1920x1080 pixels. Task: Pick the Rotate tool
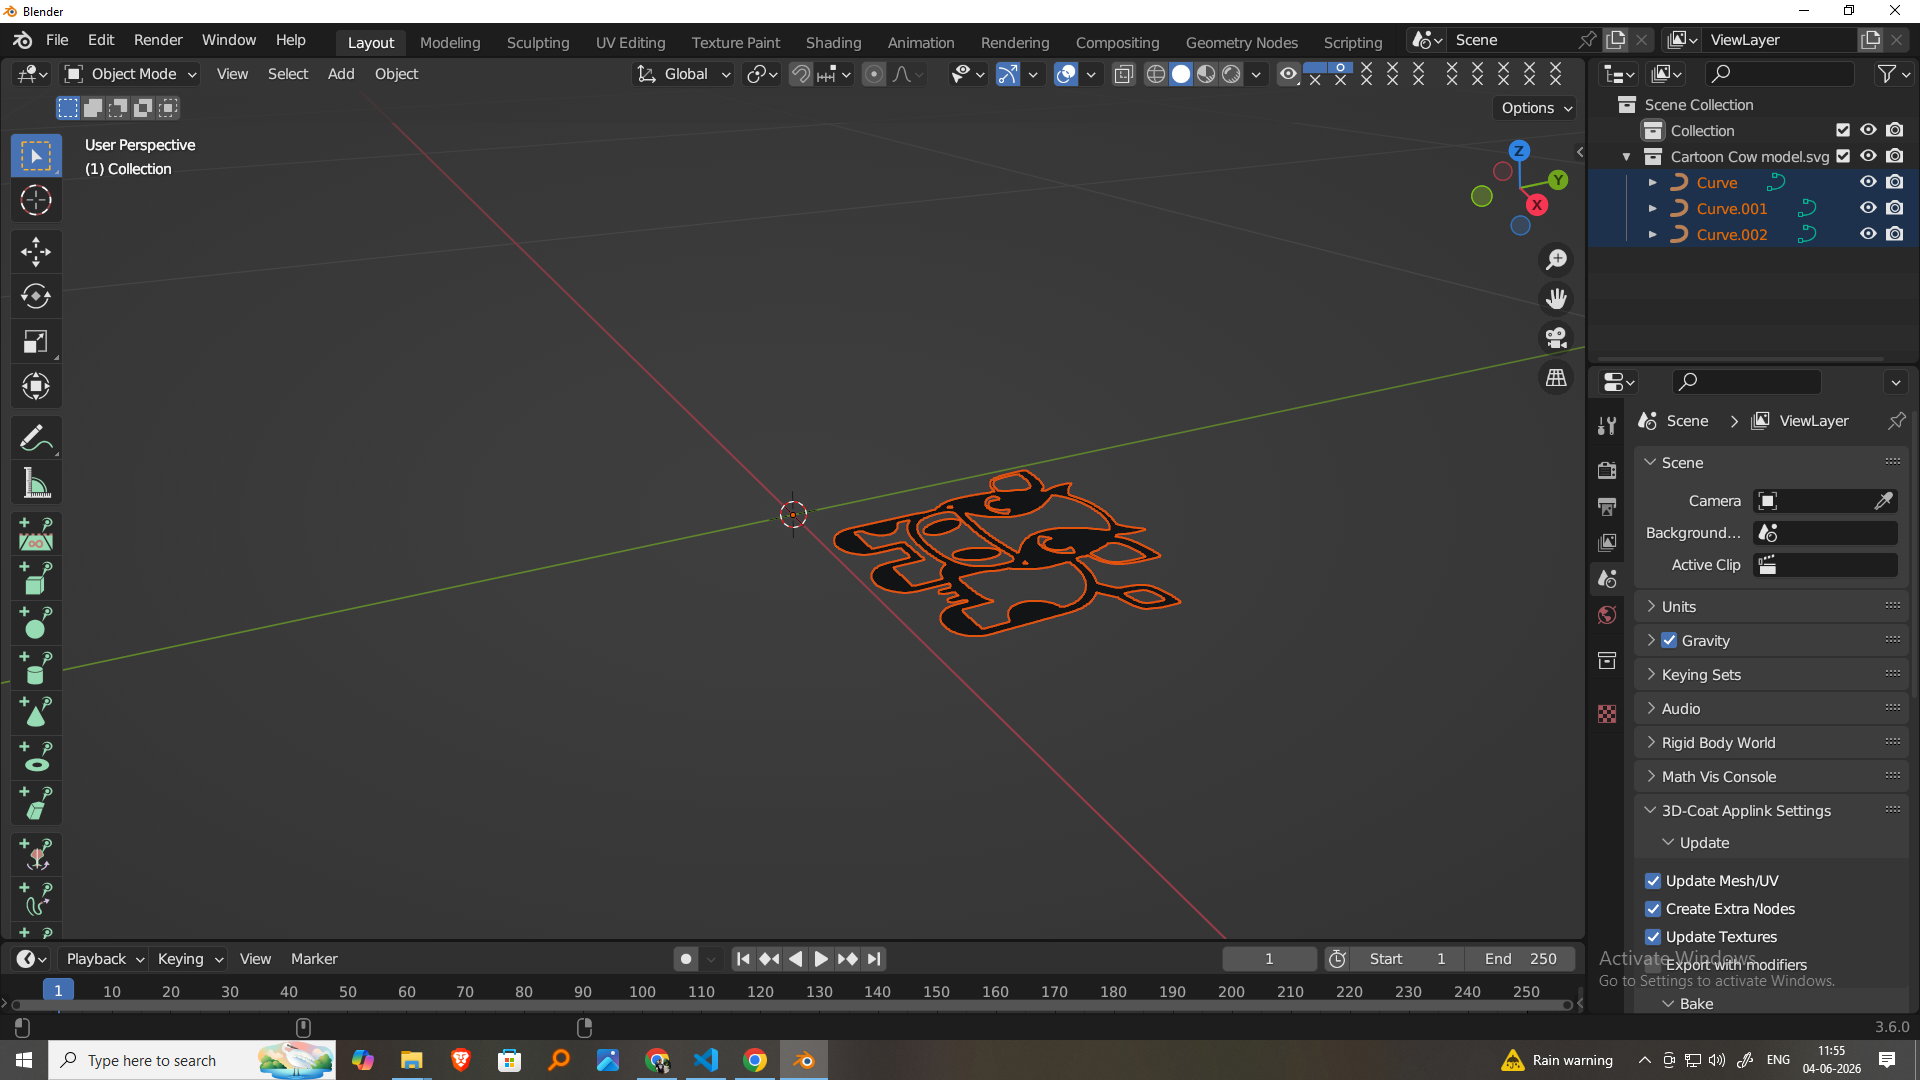[36, 296]
